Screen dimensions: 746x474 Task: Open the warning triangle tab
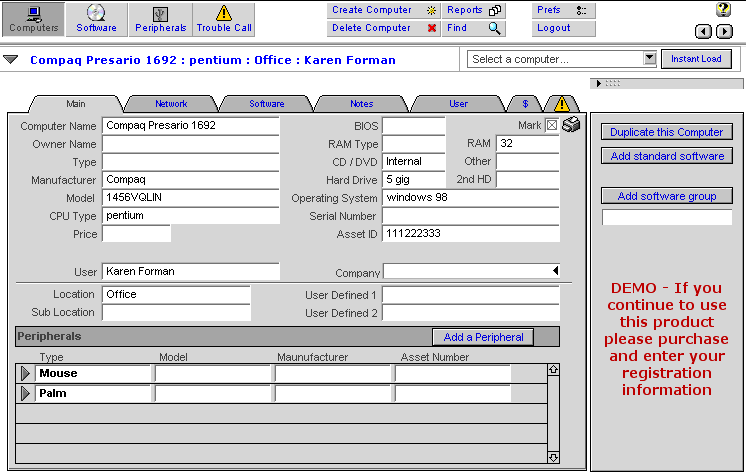coord(561,104)
